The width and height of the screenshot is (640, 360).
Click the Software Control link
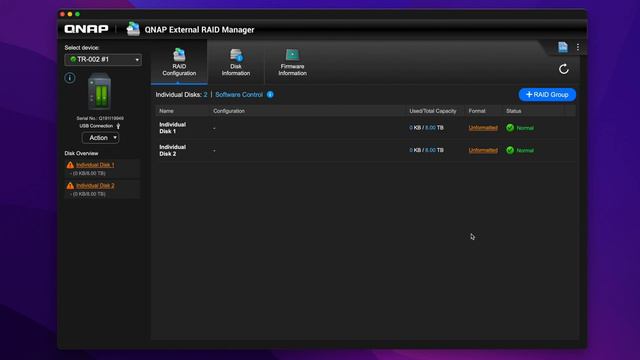click(x=239, y=95)
